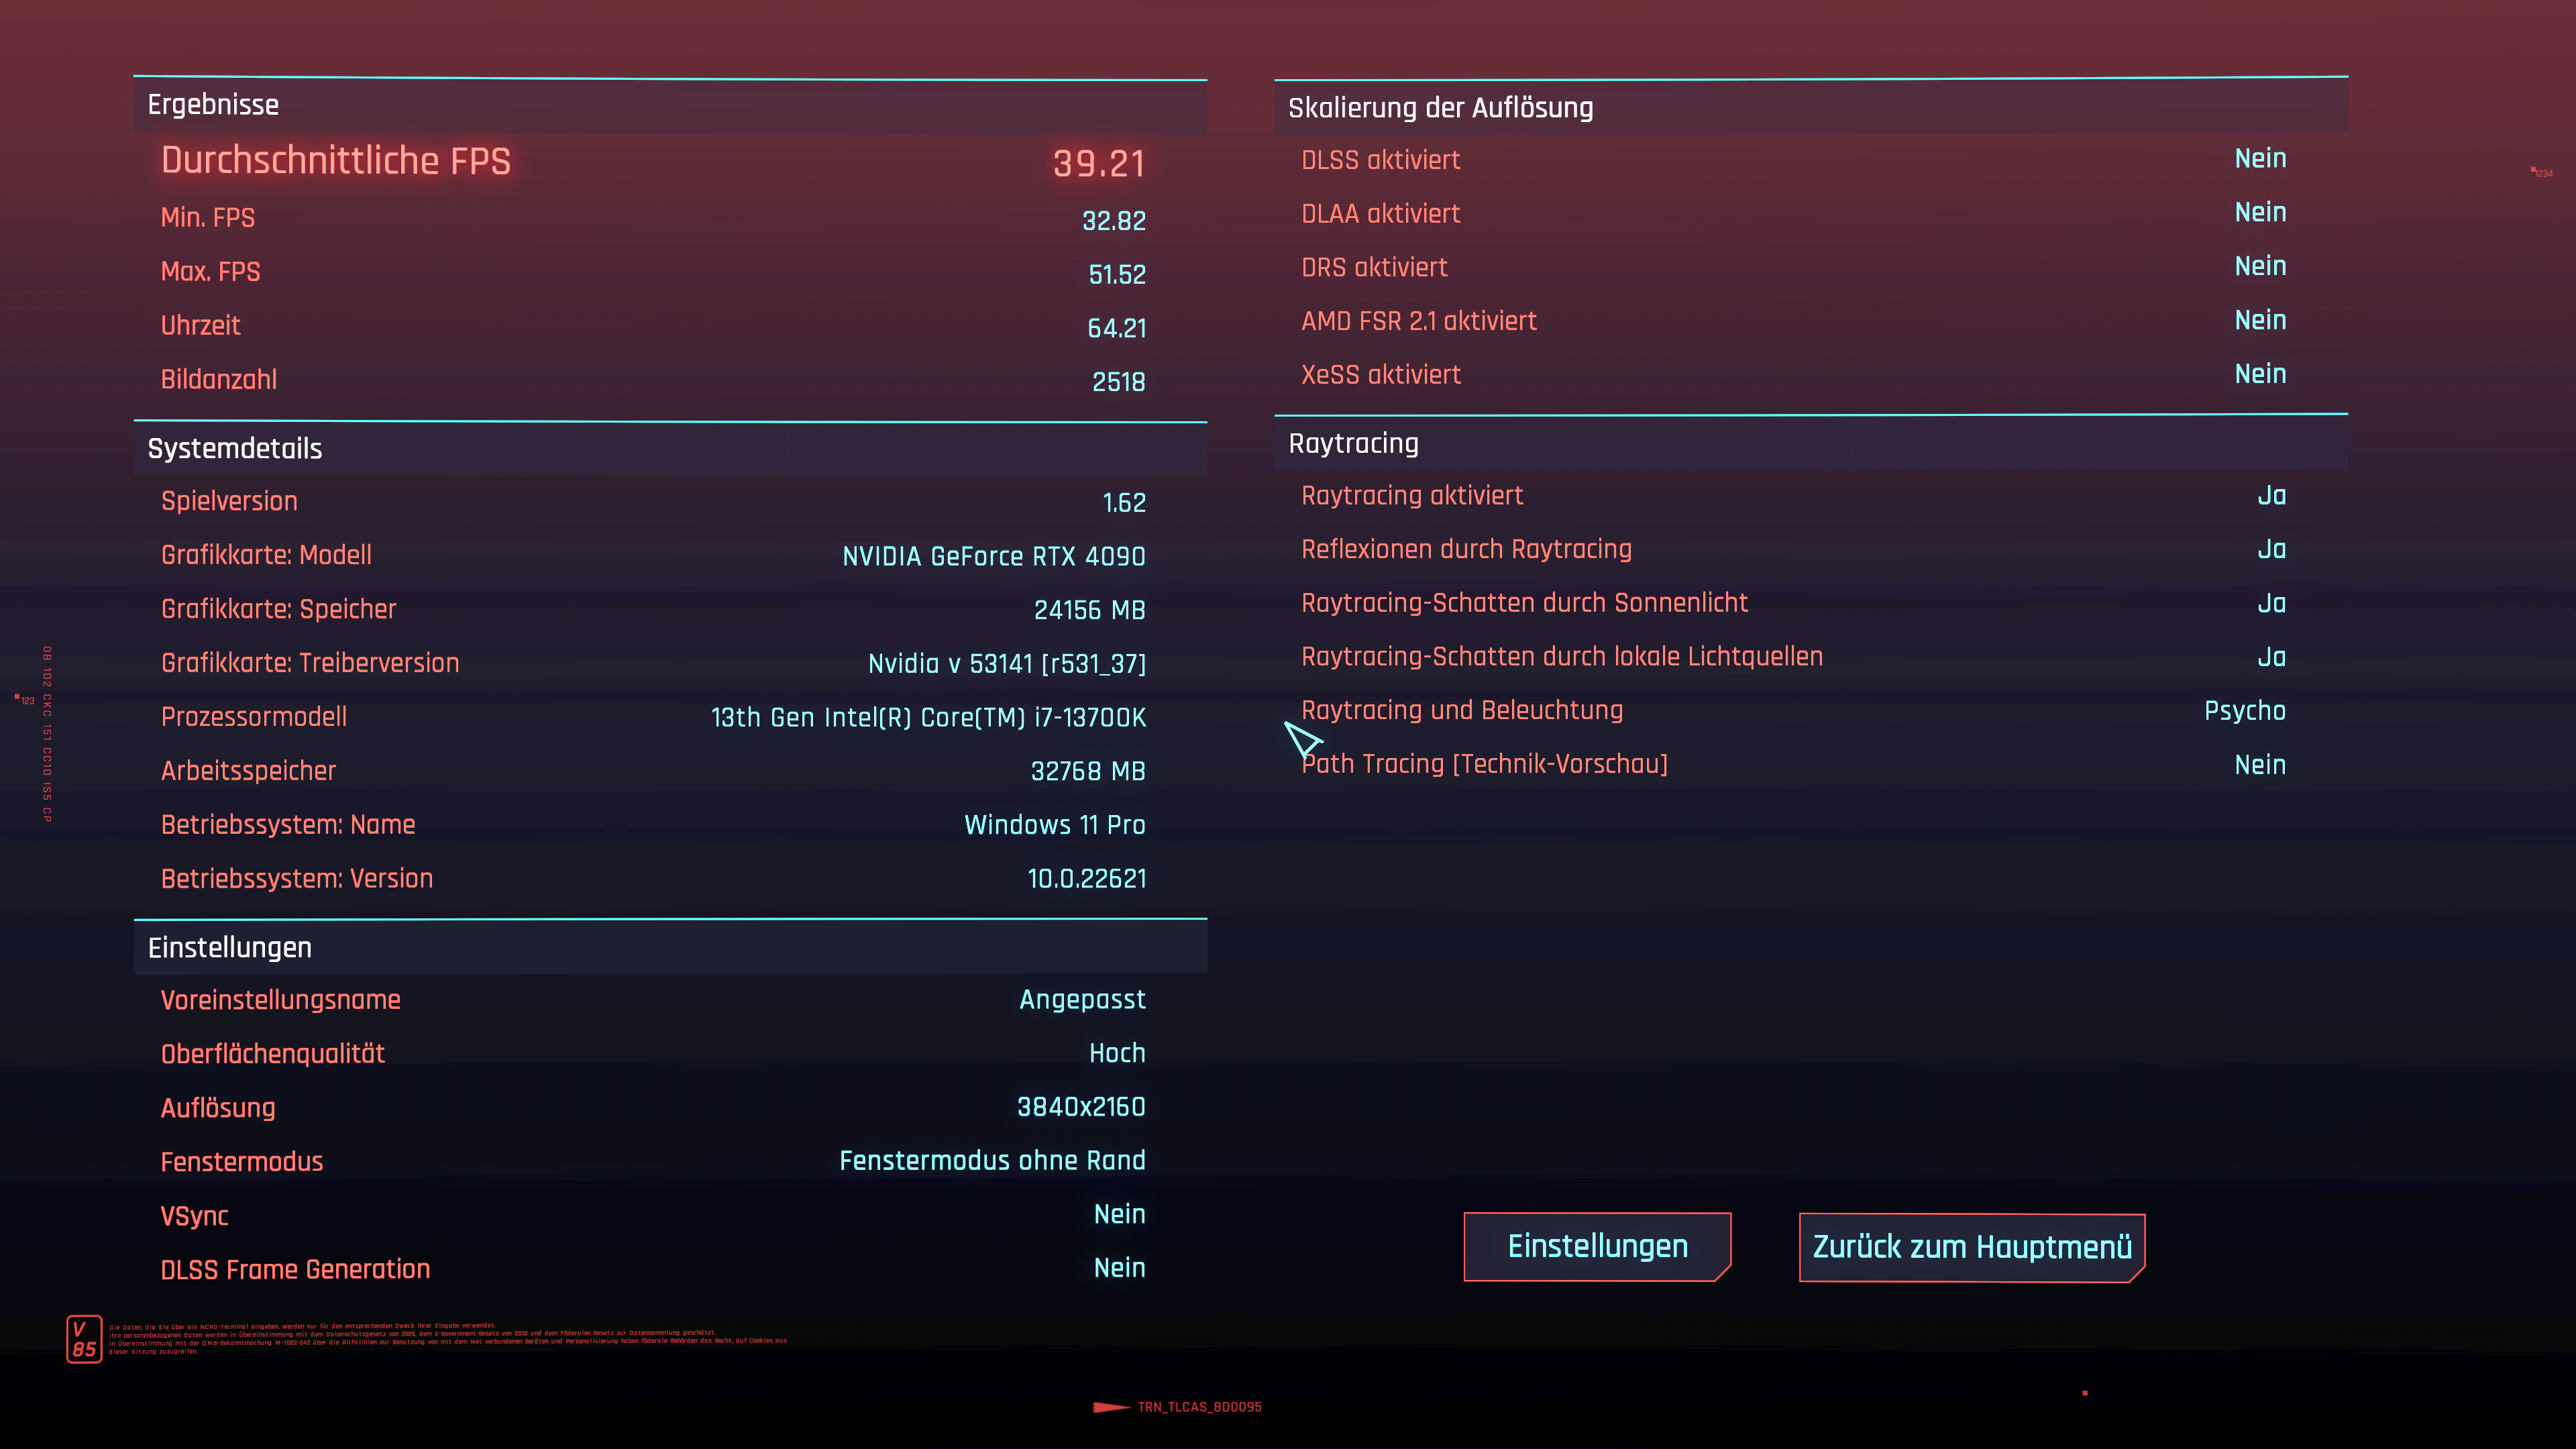2576x1449 pixels.
Task: Click the VSync Nein value
Action: 1119,1214
